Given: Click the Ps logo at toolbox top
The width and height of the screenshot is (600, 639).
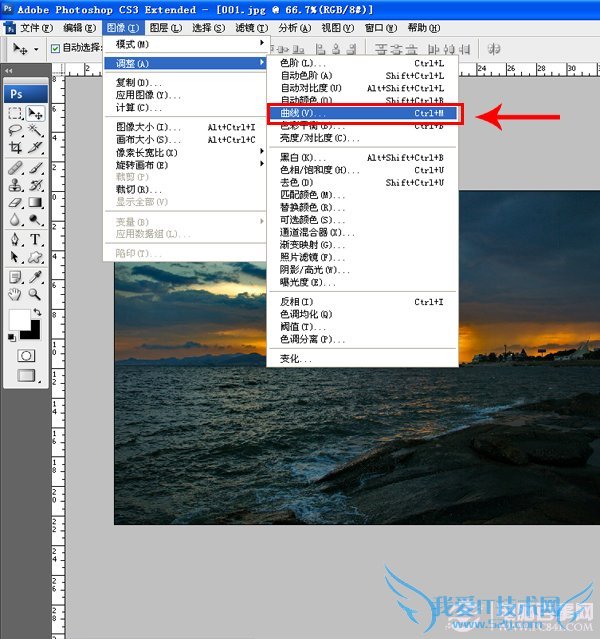Looking at the screenshot, I should point(26,94).
